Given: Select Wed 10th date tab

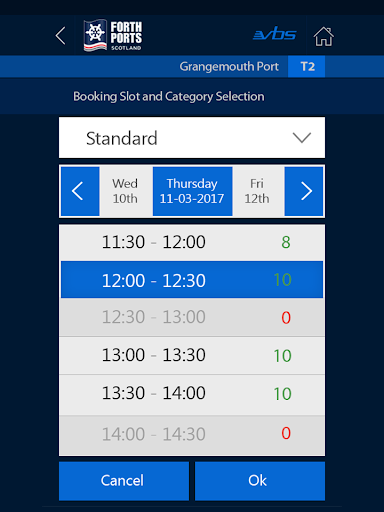Looking at the screenshot, I should (126, 191).
